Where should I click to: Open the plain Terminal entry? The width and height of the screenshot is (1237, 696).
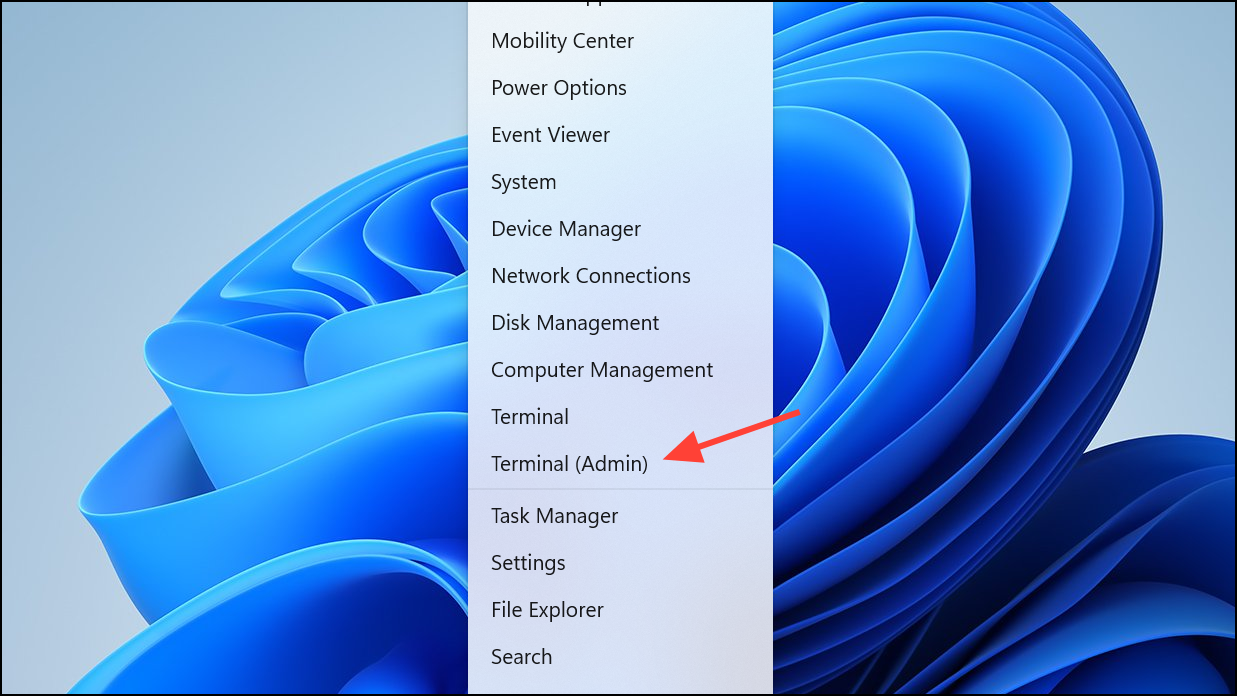pyautogui.click(x=620, y=417)
